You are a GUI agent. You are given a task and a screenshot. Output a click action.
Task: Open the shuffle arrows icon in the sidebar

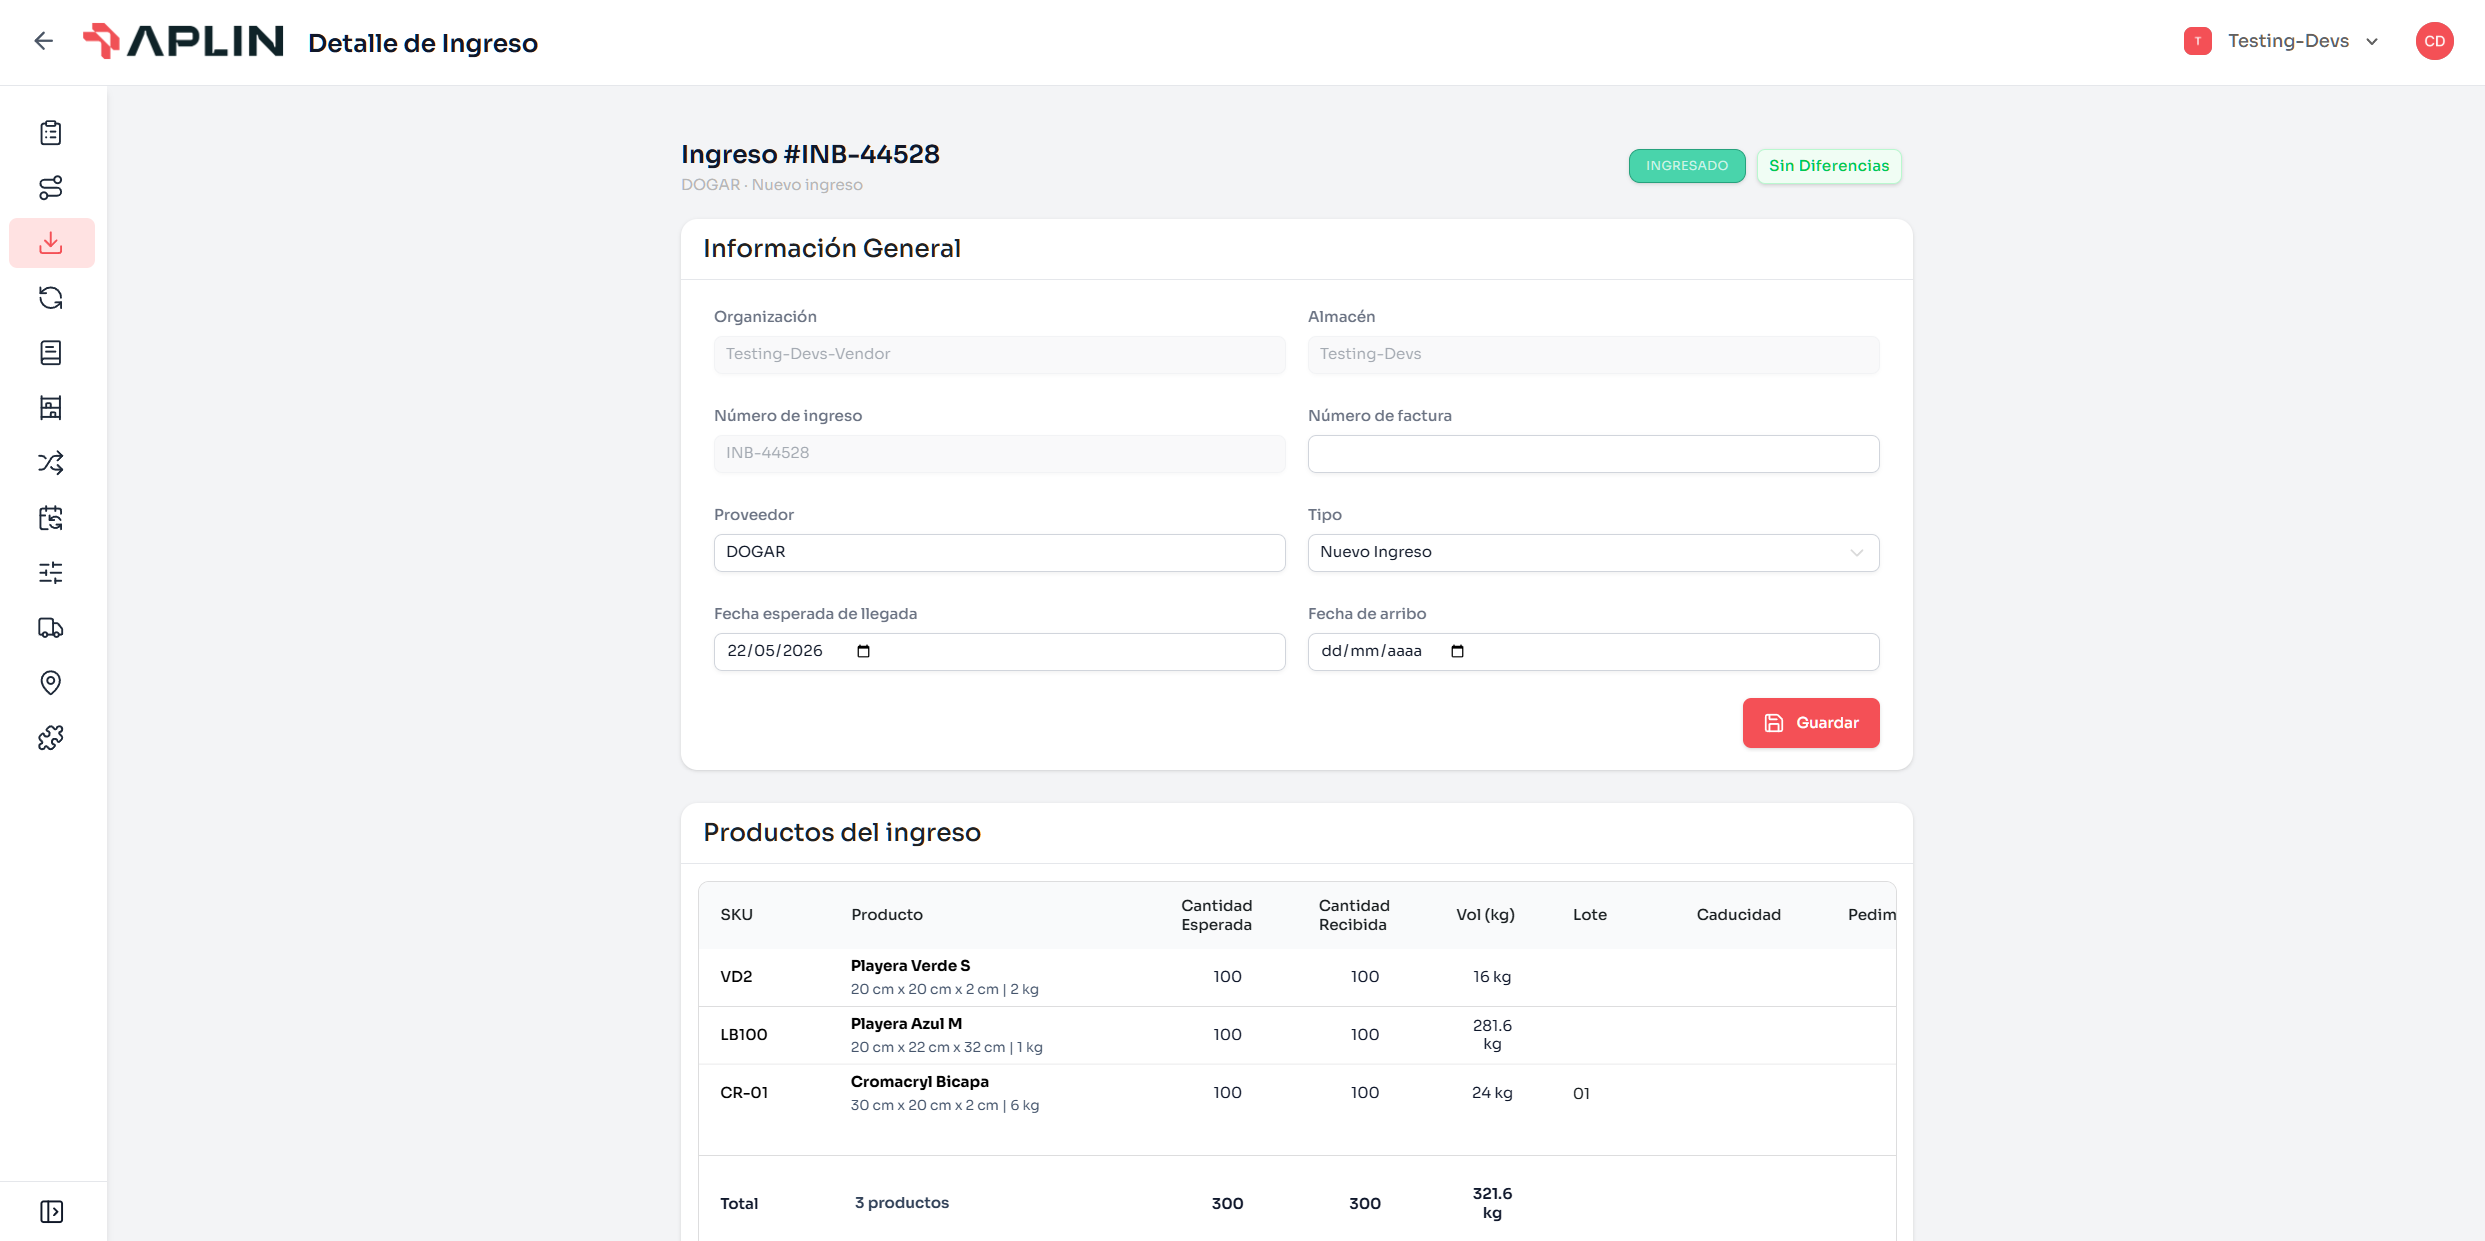coord(51,463)
